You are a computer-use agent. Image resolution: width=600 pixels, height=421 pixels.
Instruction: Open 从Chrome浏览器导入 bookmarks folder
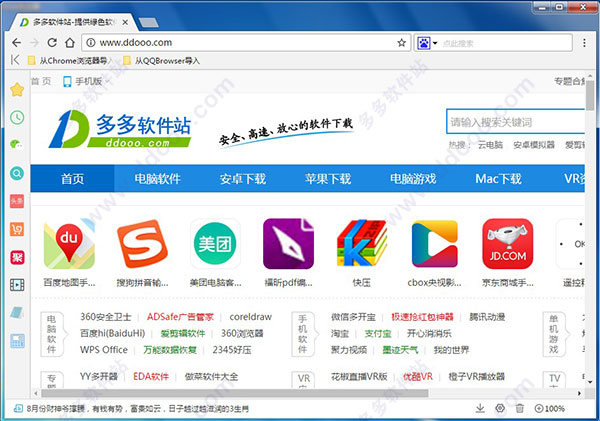click(x=70, y=60)
